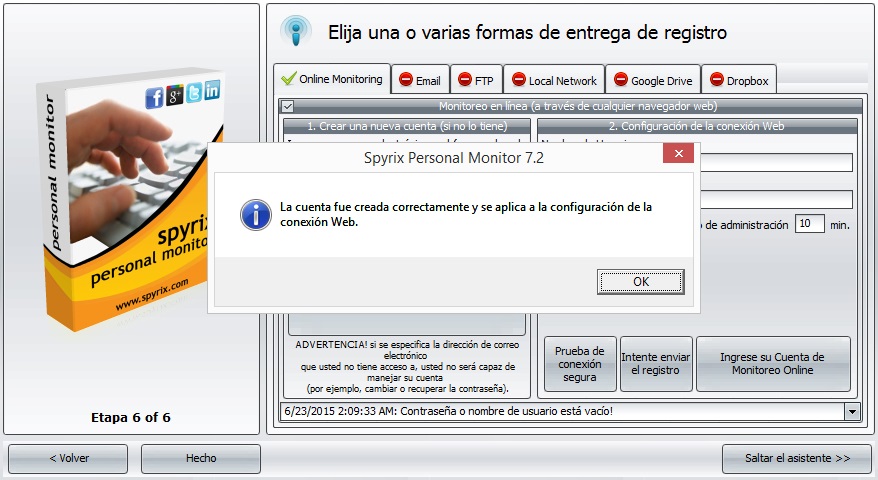The width and height of the screenshot is (878, 480).
Task: Toggle the Monitoreo en línea checkbox
Action: [288, 106]
